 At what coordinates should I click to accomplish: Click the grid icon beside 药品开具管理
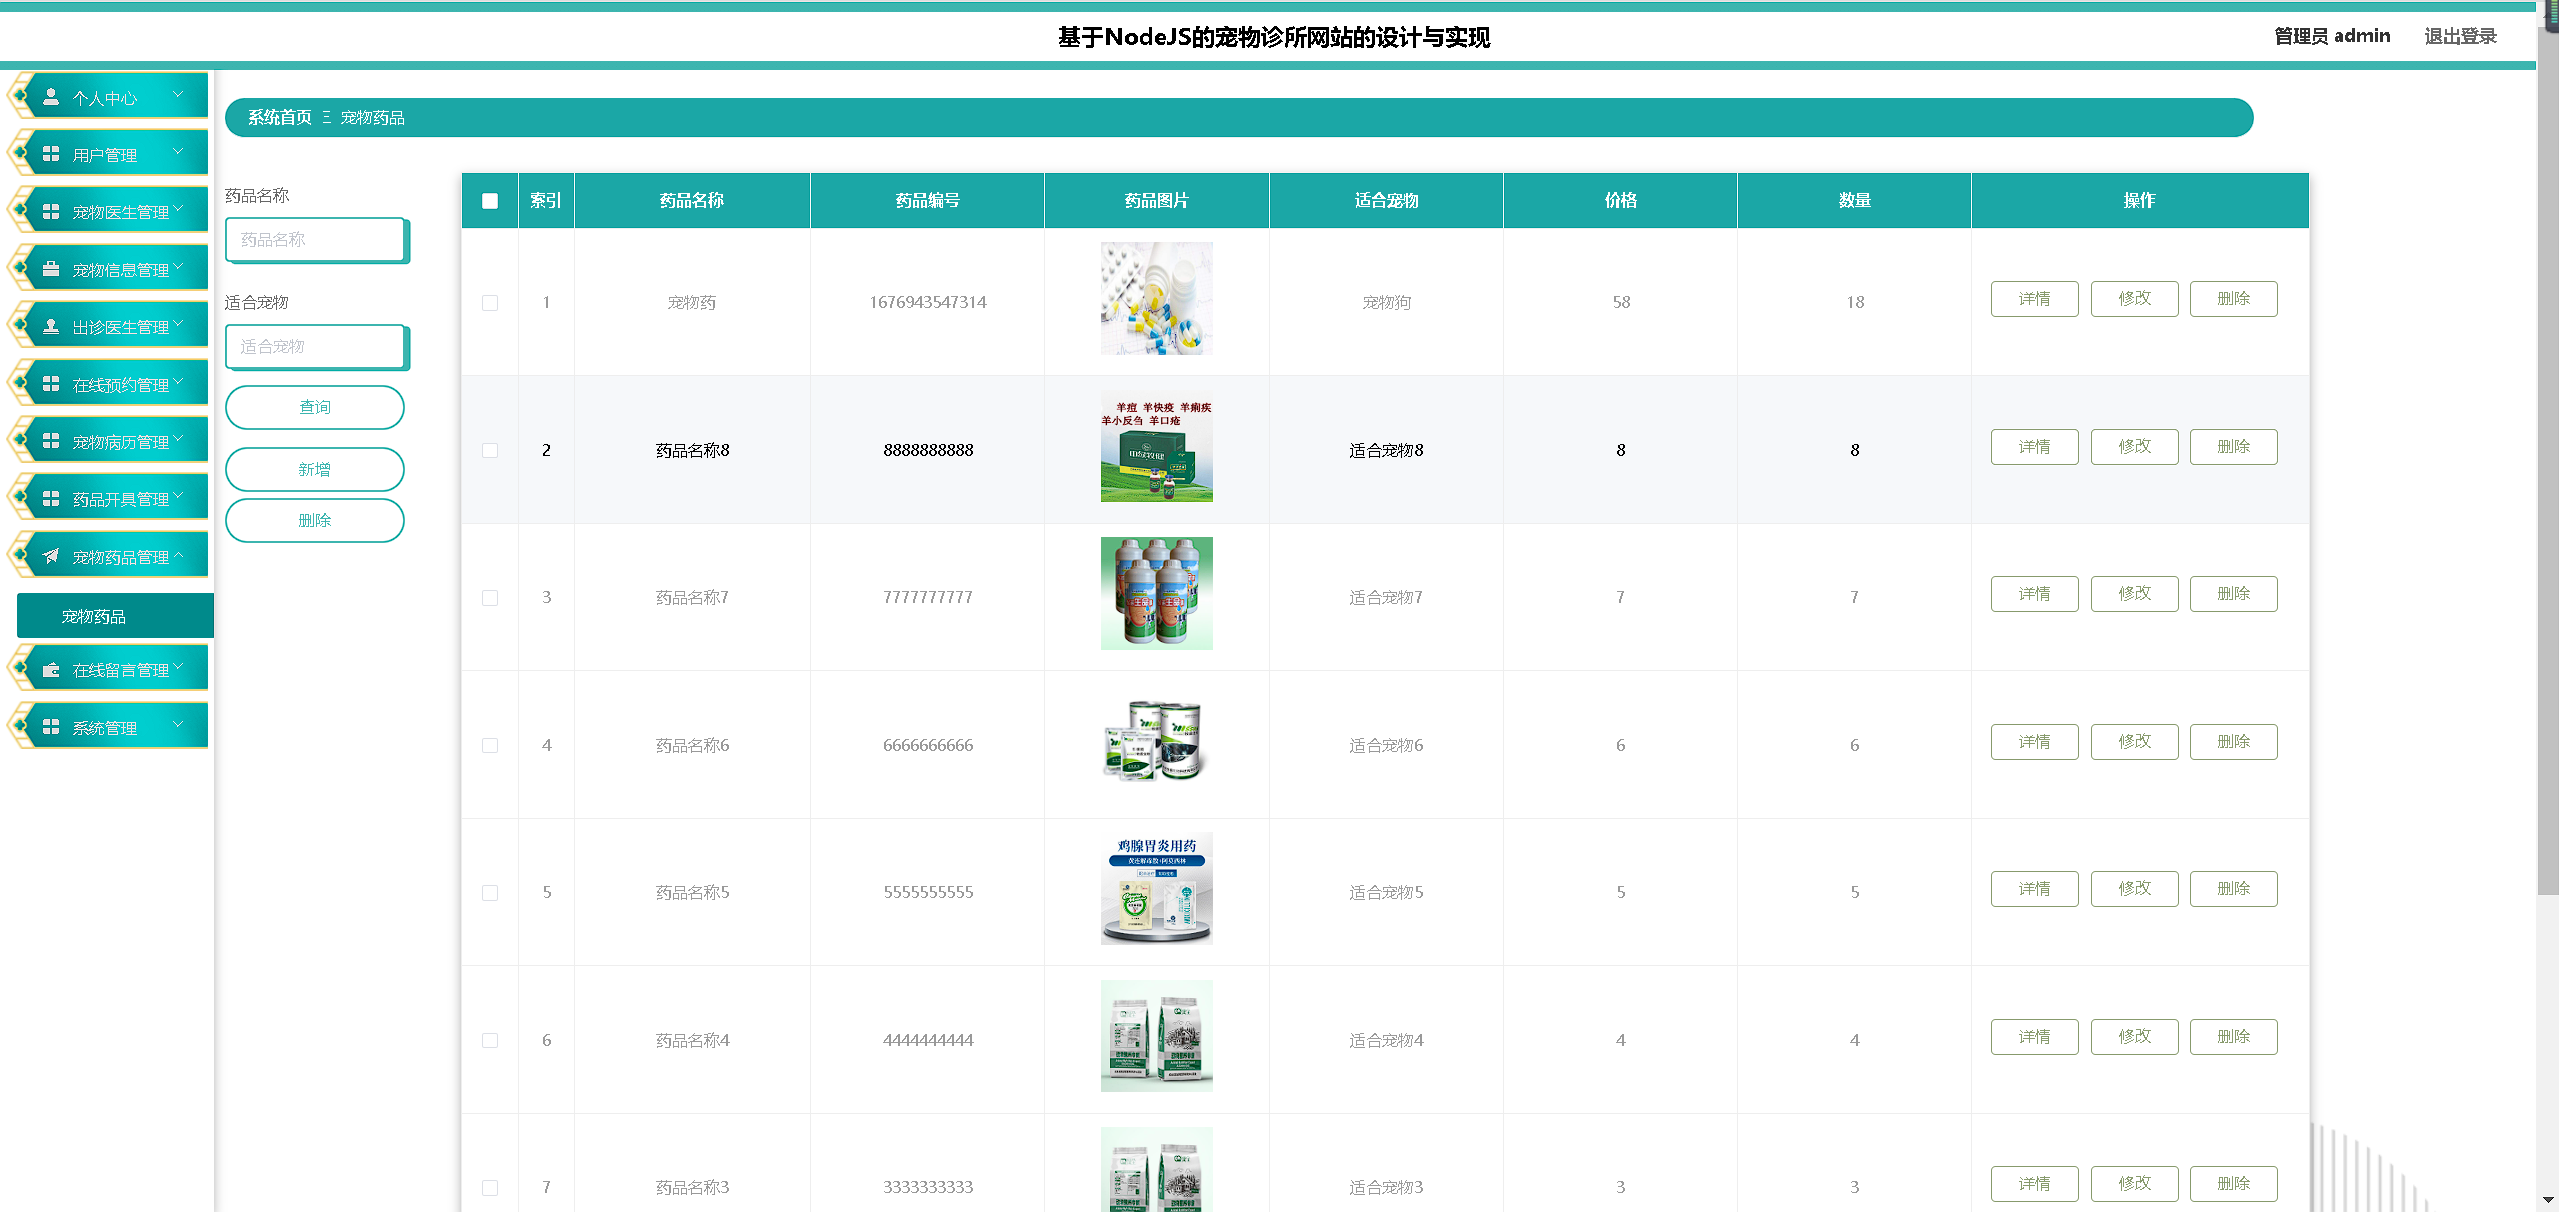tap(51, 498)
